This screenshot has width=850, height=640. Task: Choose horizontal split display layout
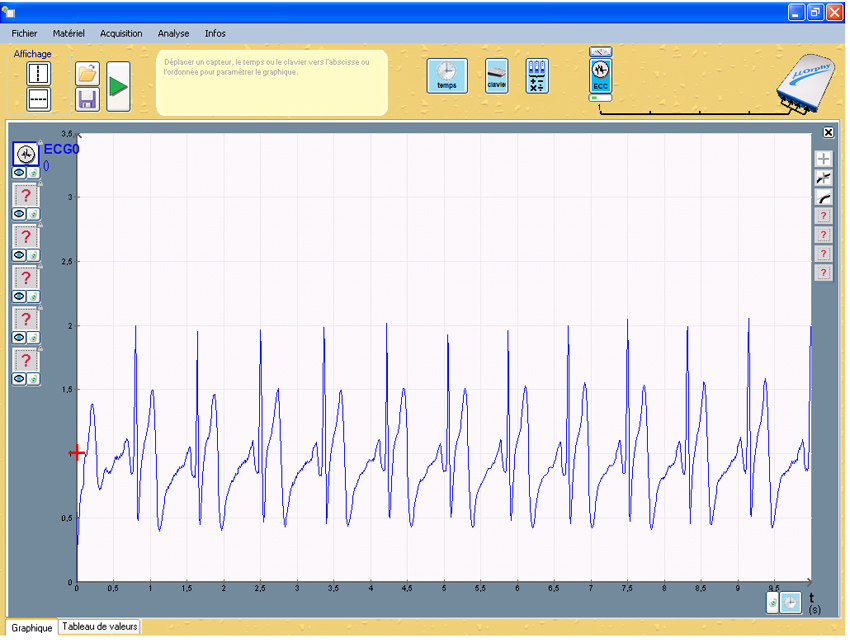point(38,98)
